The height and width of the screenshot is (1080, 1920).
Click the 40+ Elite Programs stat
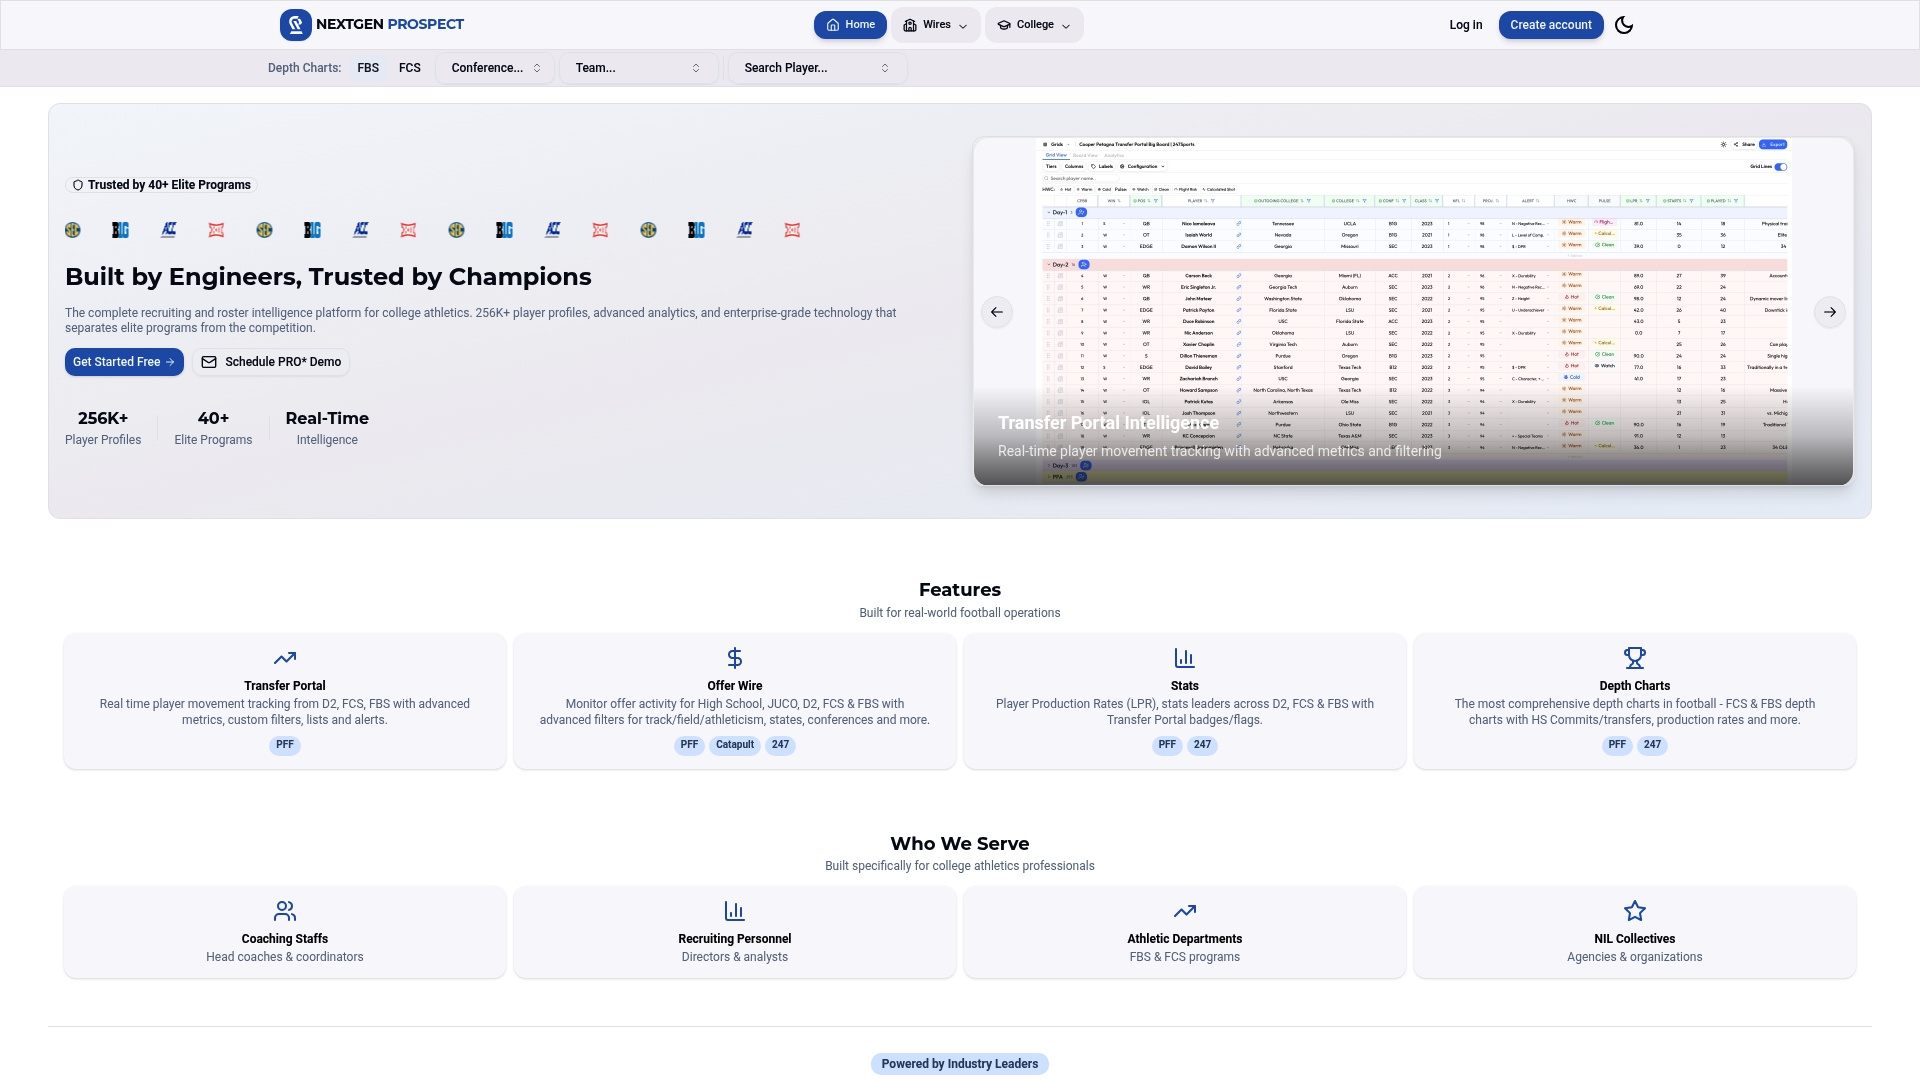tap(213, 428)
